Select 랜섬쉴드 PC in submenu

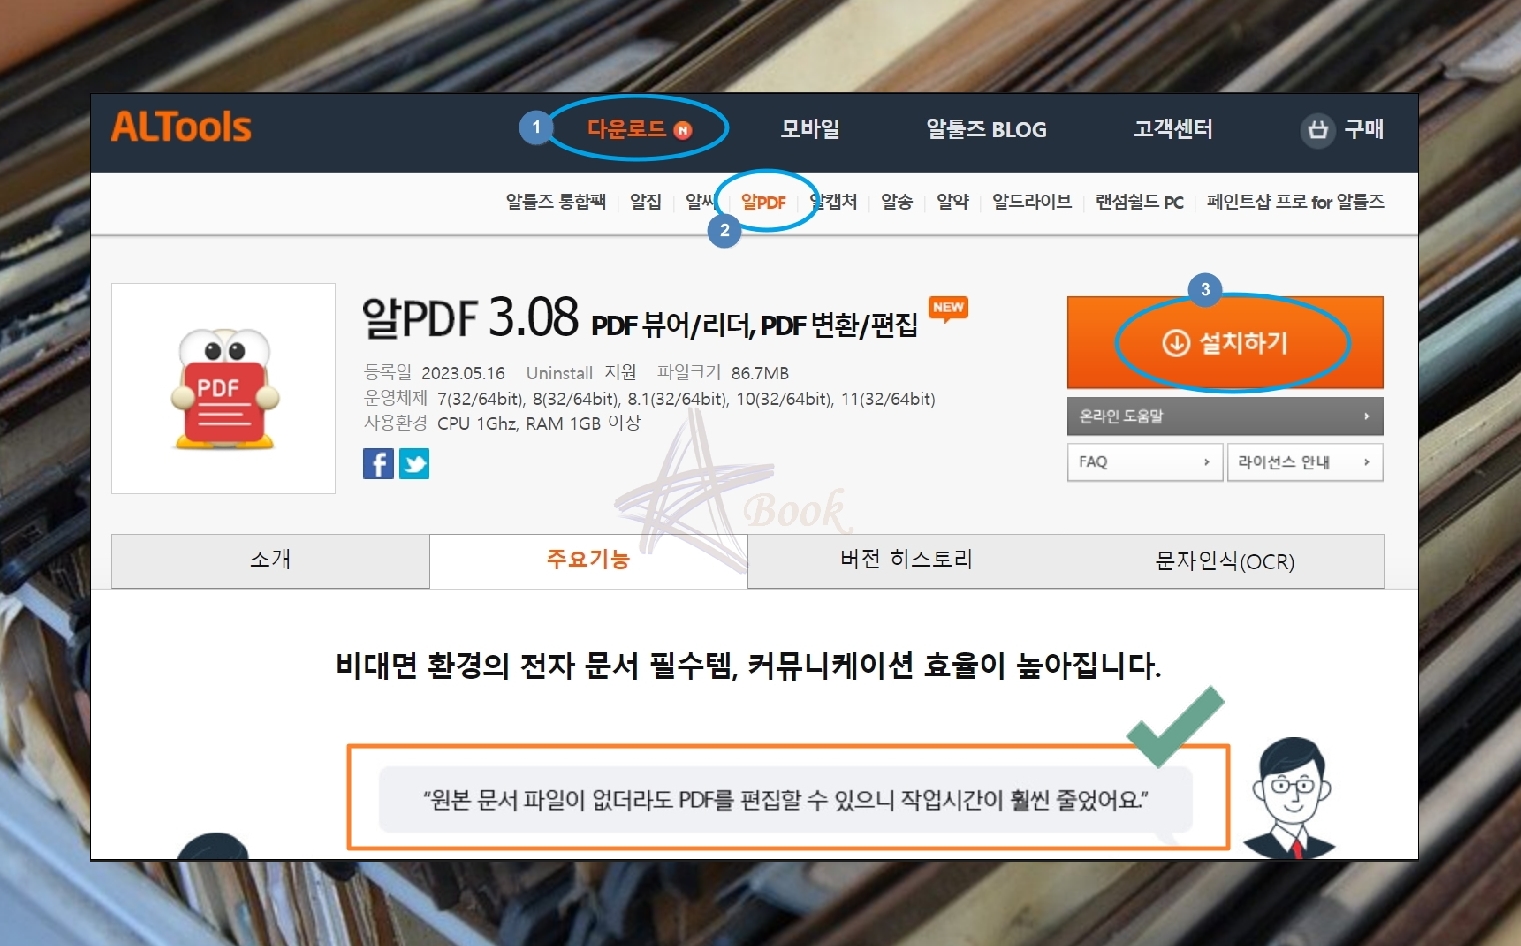1139,202
